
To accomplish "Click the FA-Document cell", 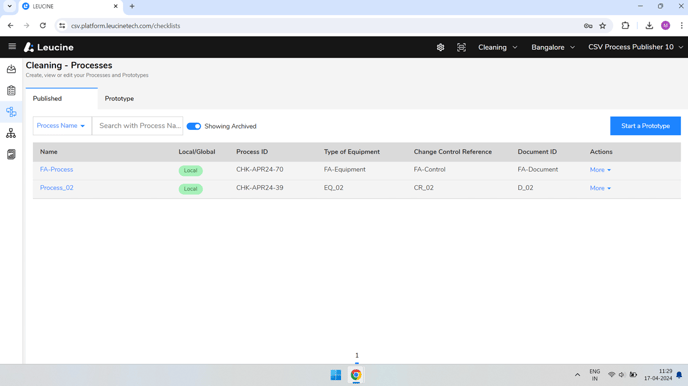I will (538, 169).
